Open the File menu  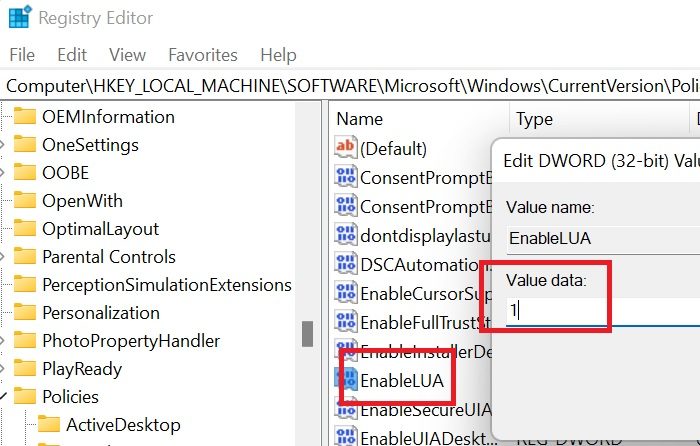[22, 55]
